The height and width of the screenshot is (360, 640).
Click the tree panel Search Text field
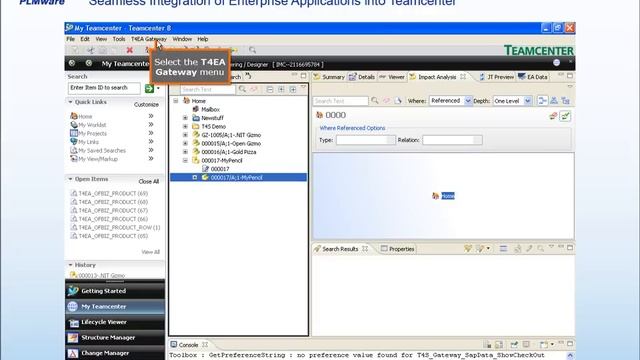pyautogui.click(x=208, y=89)
